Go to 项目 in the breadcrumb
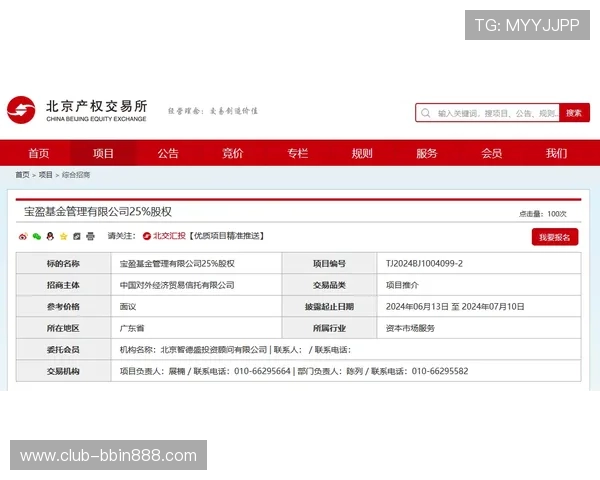 (x=46, y=175)
